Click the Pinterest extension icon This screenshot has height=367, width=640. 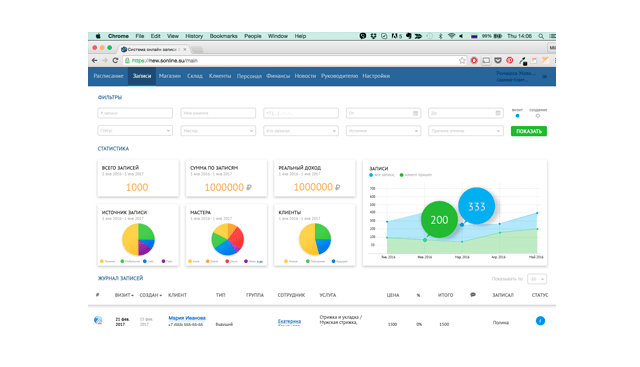point(510,60)
